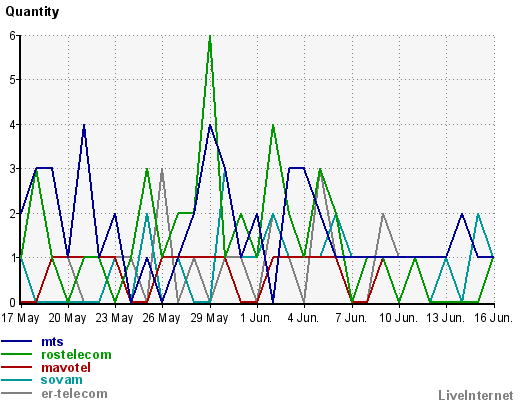
Task: Click the 17 May axis label
Action: (20, 318)
